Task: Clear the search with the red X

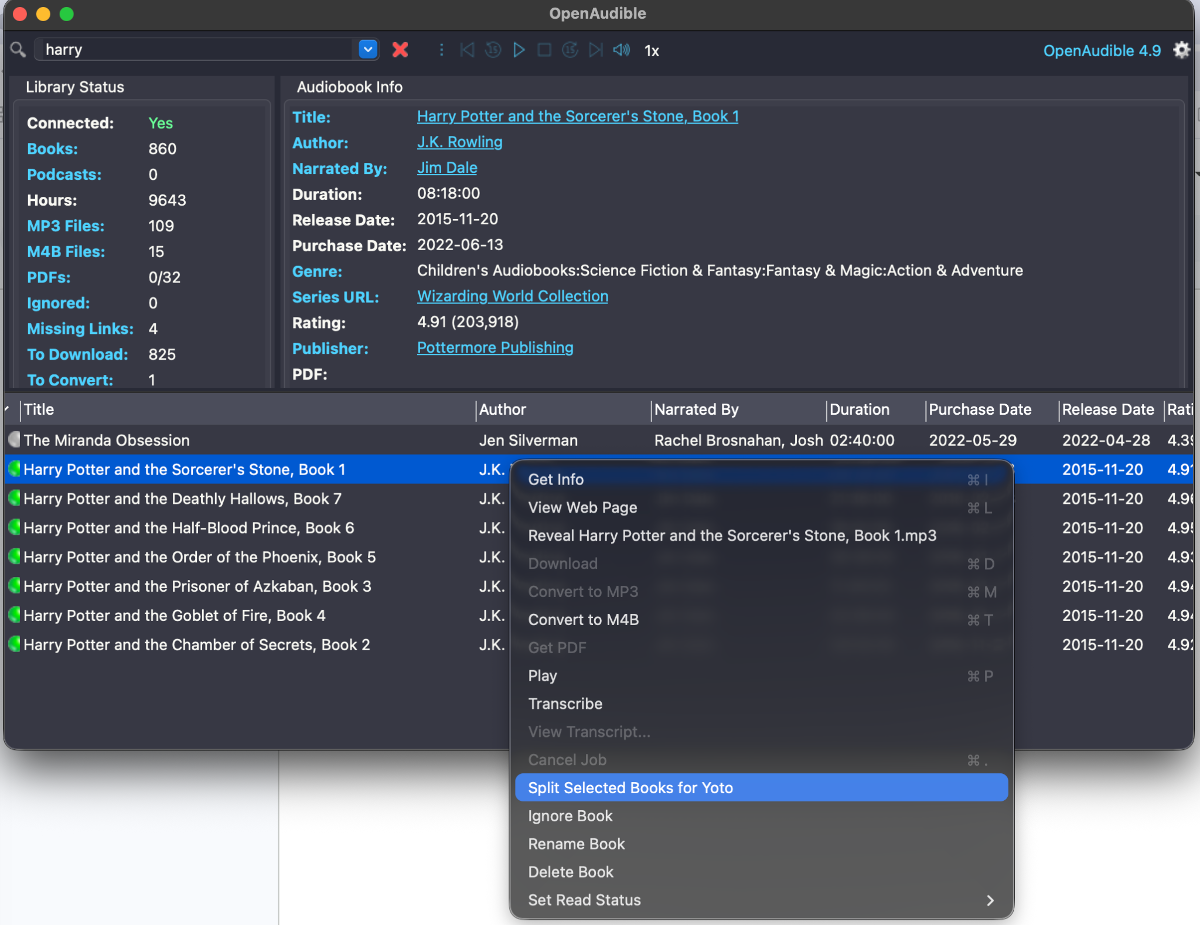Action: 400,50
